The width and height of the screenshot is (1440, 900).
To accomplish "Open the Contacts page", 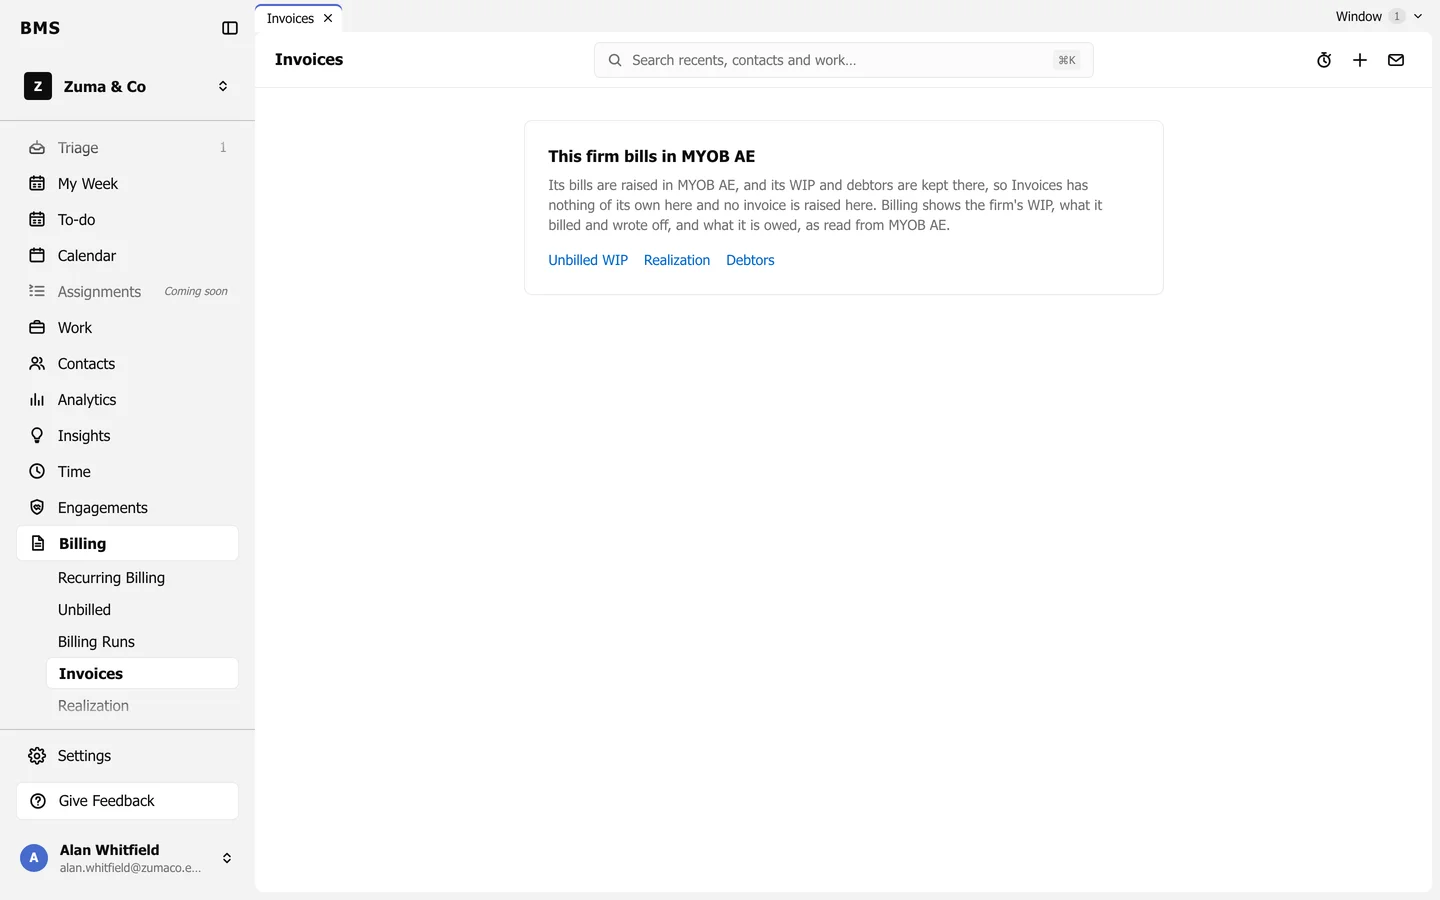I will point(127,364).
